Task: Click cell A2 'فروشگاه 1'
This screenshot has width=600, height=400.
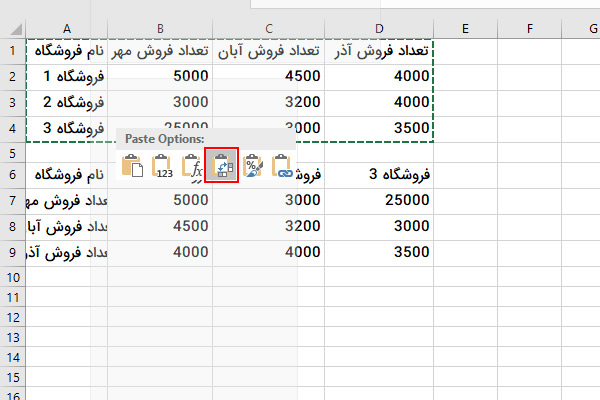Action: [x=67, y=77]
